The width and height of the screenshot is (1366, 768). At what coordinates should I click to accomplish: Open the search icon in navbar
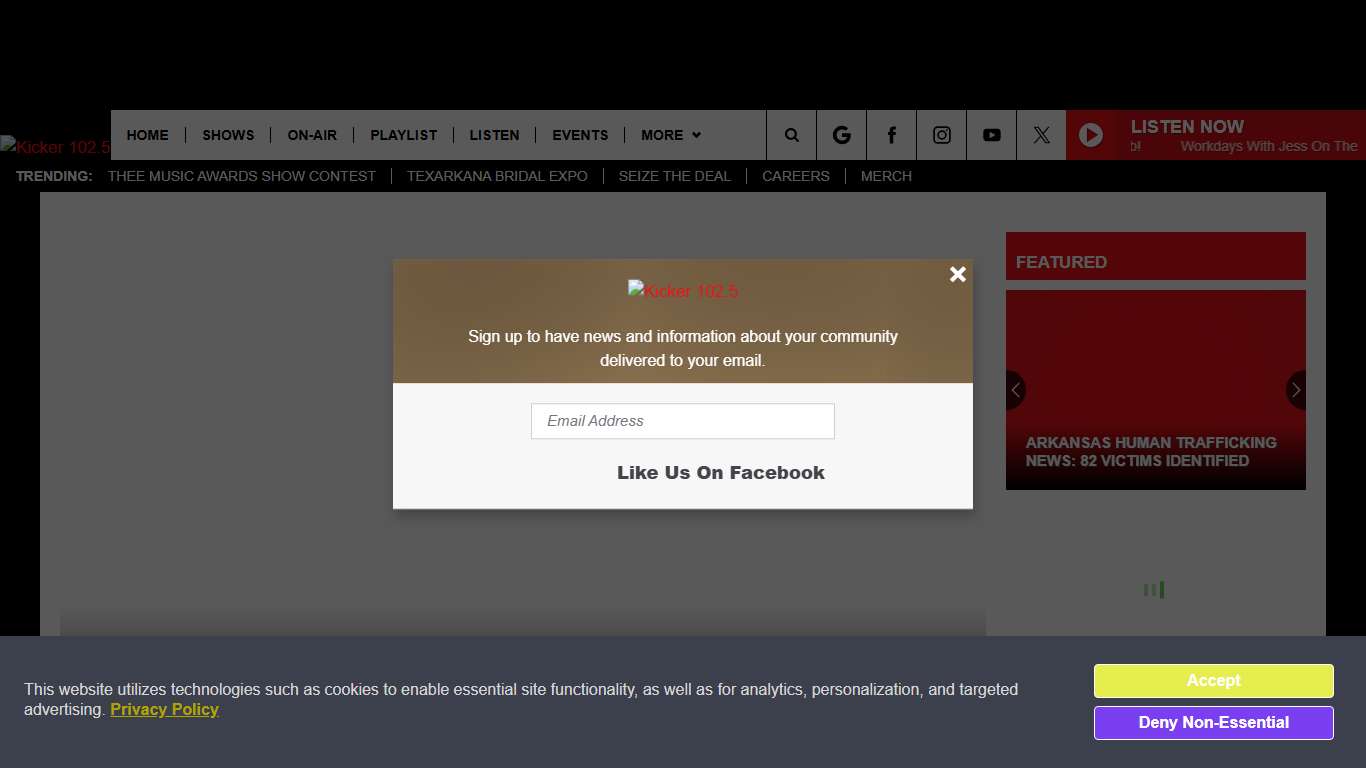coord(791,135)
